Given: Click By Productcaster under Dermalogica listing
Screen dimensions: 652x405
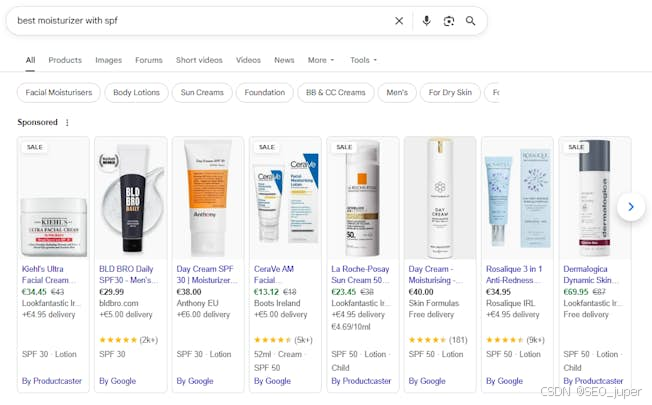Looking at the screenshot, I should (593, 380).
